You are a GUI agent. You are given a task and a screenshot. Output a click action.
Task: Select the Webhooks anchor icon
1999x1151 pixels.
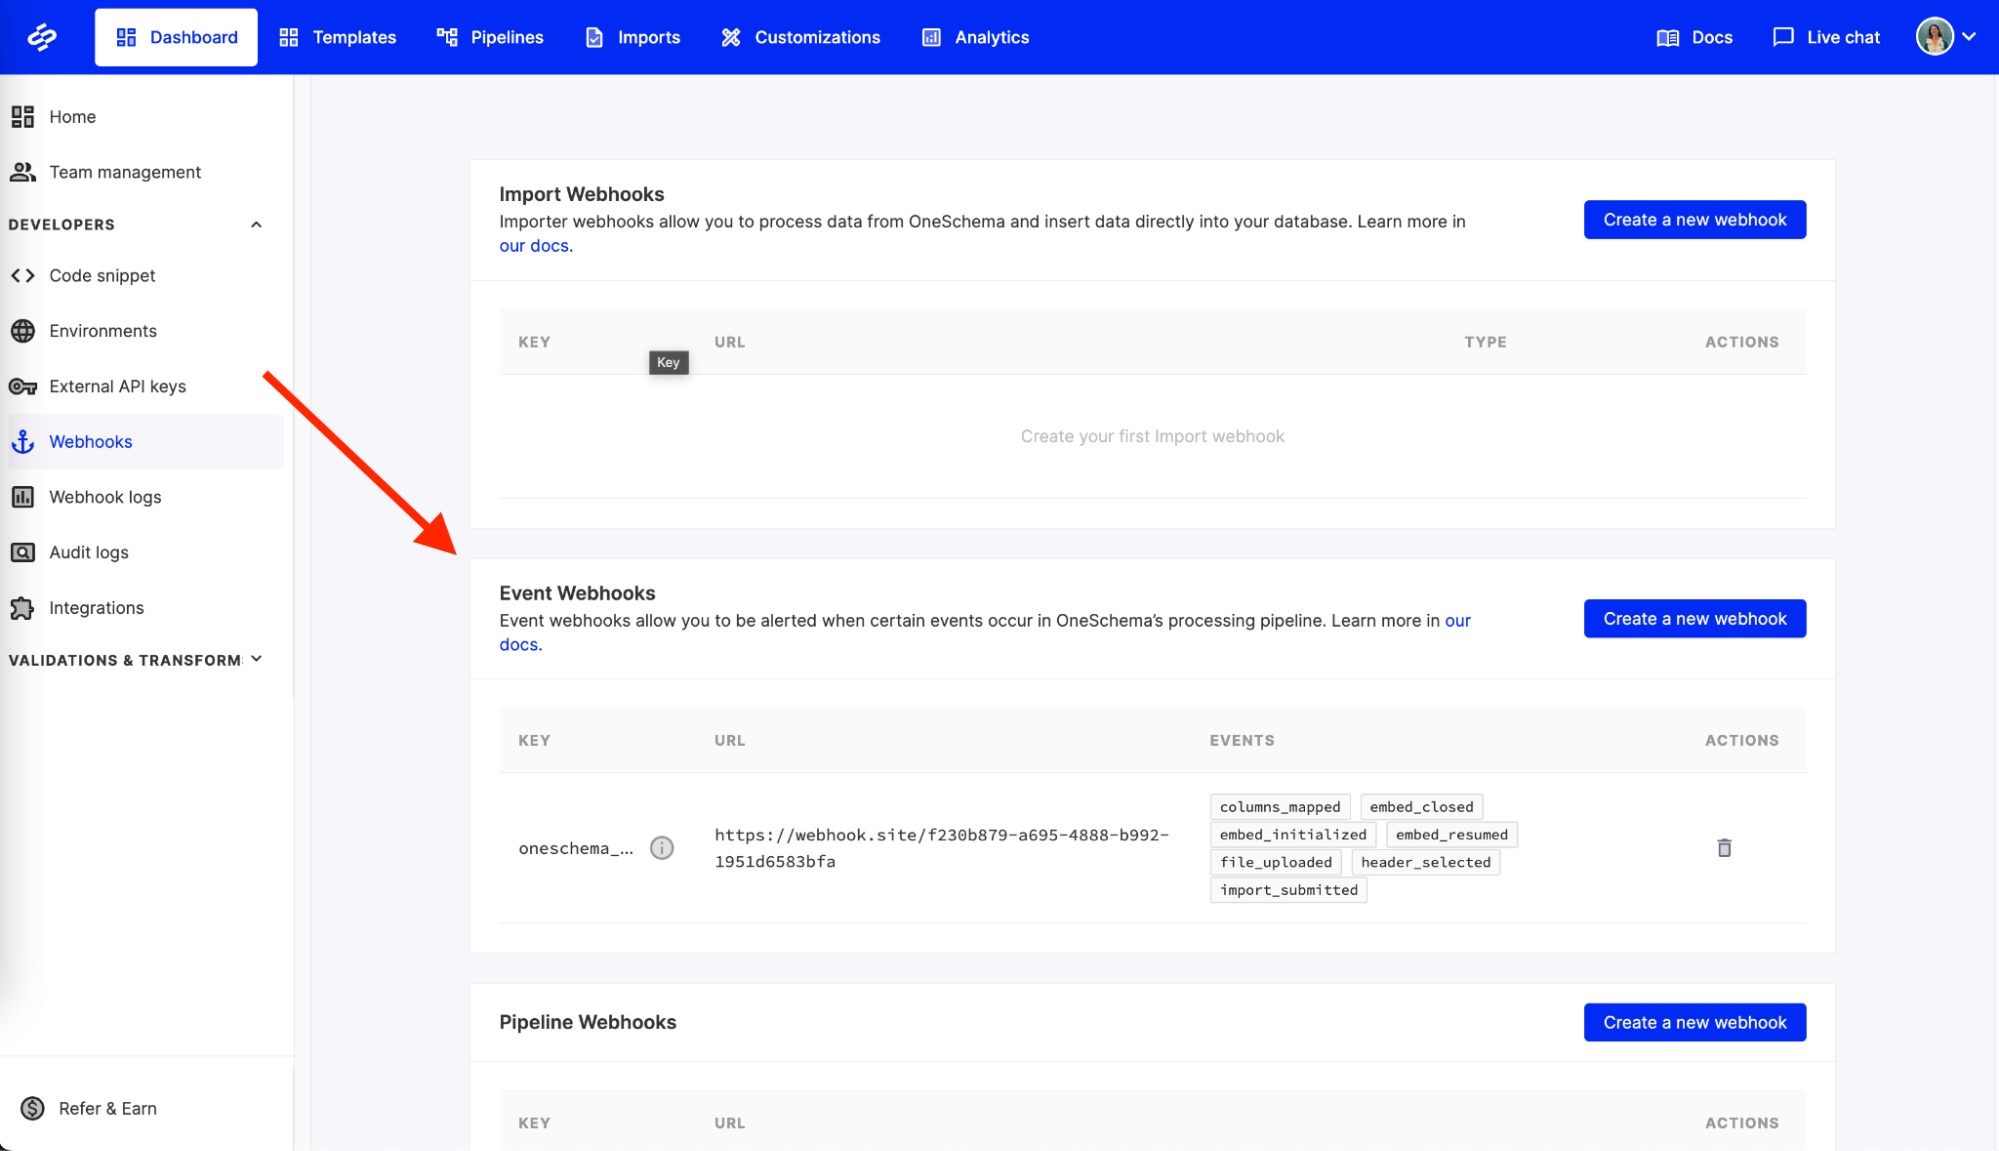point(23,442)
